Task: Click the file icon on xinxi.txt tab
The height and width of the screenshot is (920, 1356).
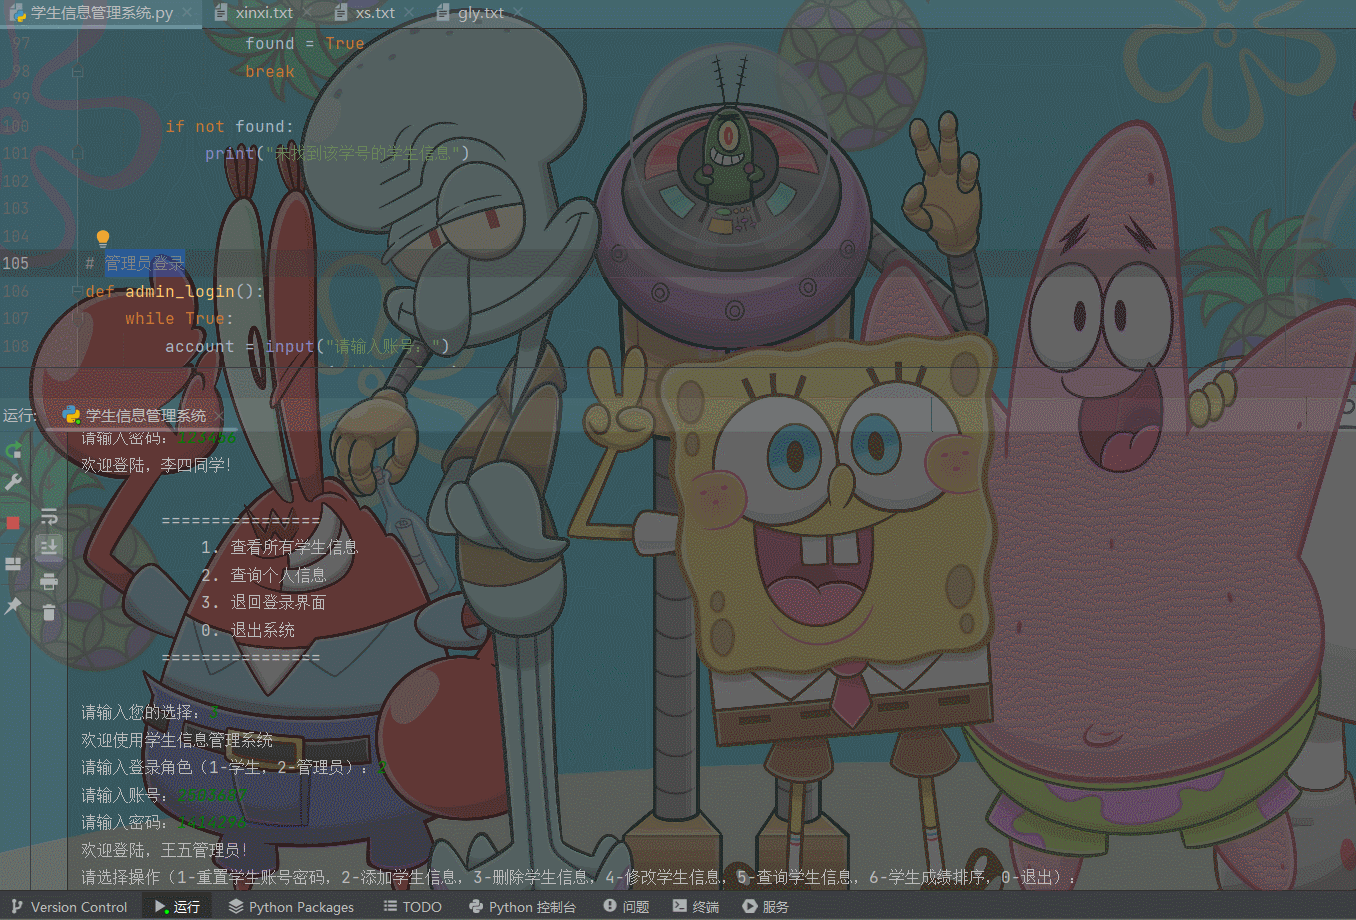Action: click(221, 13)
